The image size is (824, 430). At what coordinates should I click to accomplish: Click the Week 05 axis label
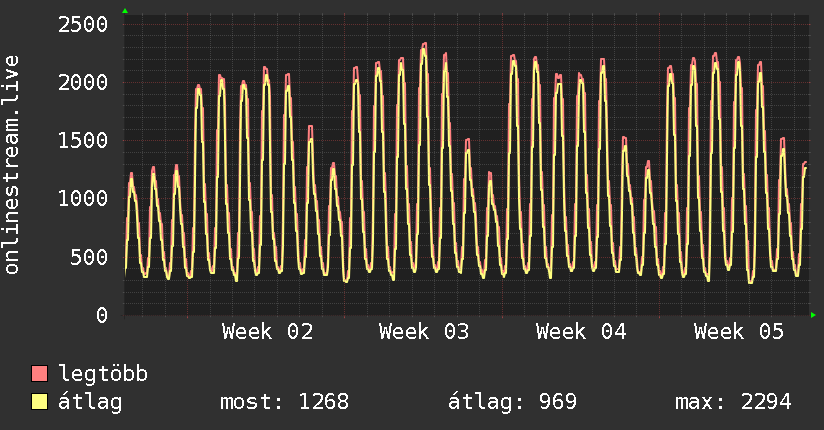738,332
